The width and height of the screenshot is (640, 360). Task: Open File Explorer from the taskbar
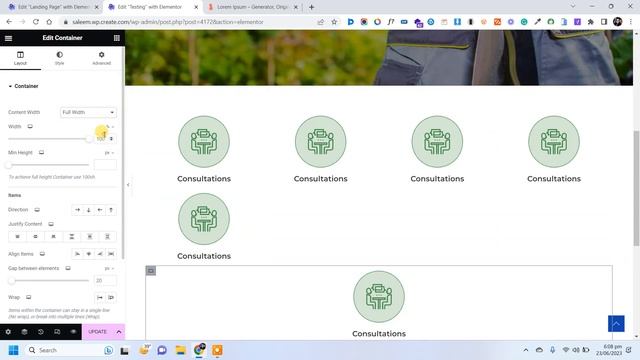[x=180, y=350]
